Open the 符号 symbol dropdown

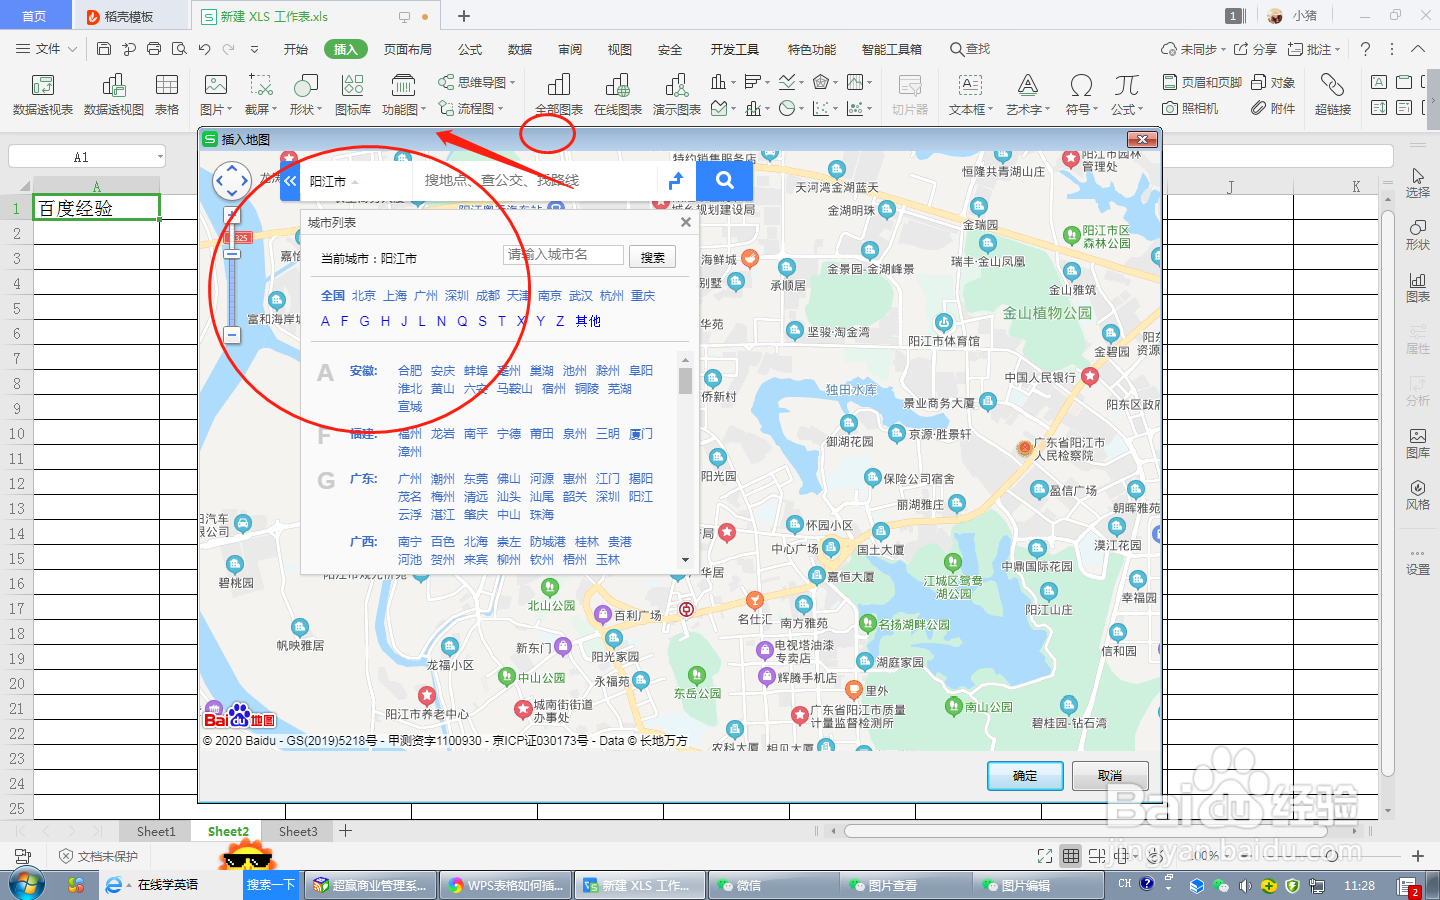pos(1081,109)
